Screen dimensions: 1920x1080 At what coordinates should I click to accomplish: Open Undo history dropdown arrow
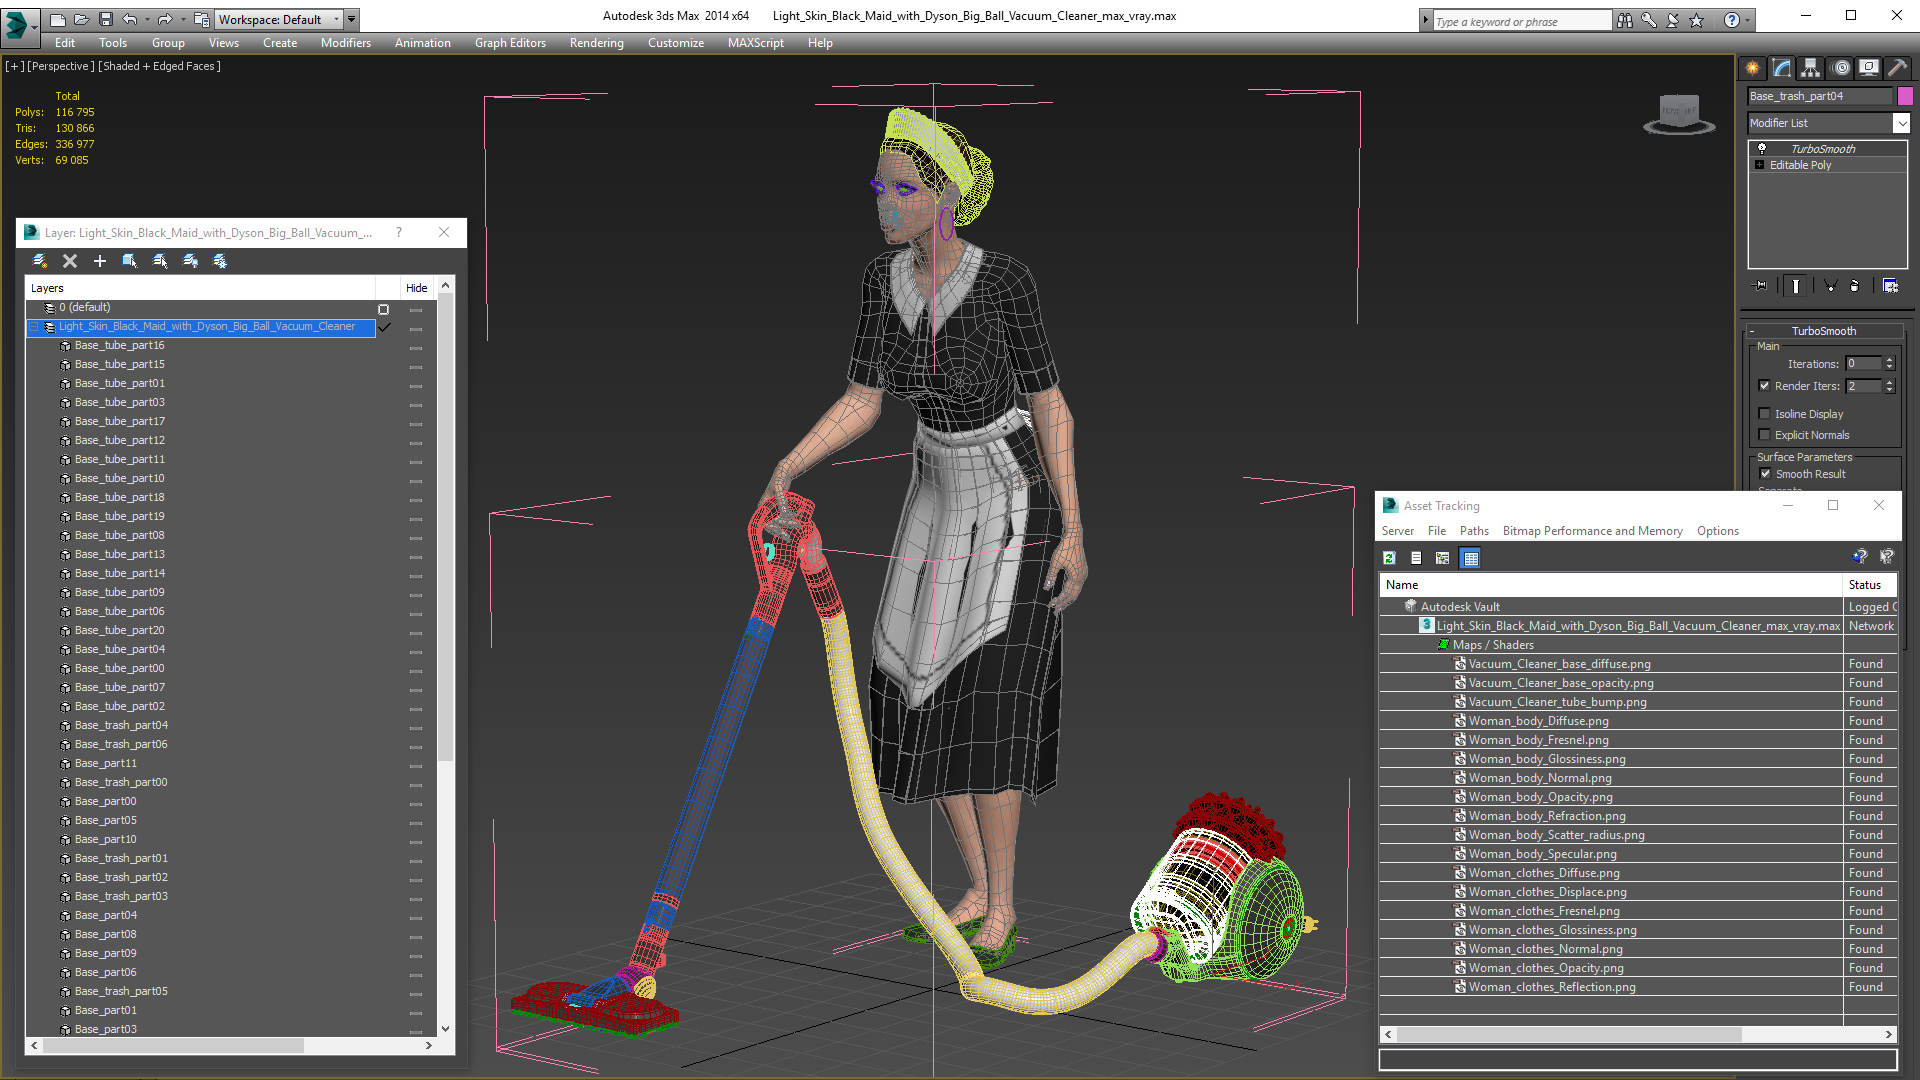(x=147, y=19)
